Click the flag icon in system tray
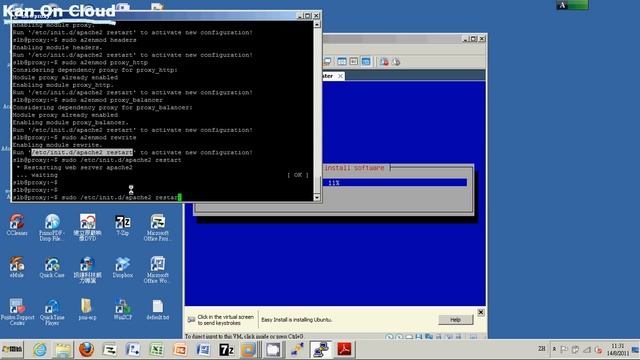Image resolution: width=640 pixels, height=360 pixels. pyautogui.click(x=564, y=350)
